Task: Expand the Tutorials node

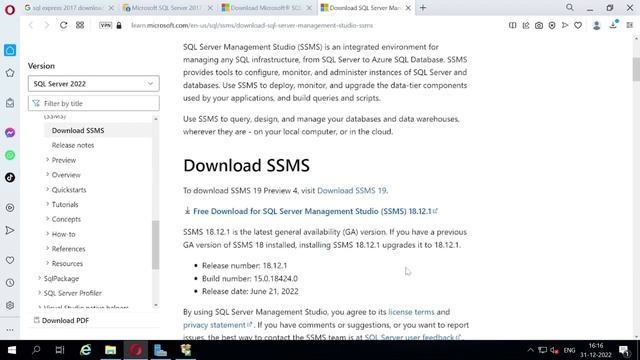Action: click(47, 204)
